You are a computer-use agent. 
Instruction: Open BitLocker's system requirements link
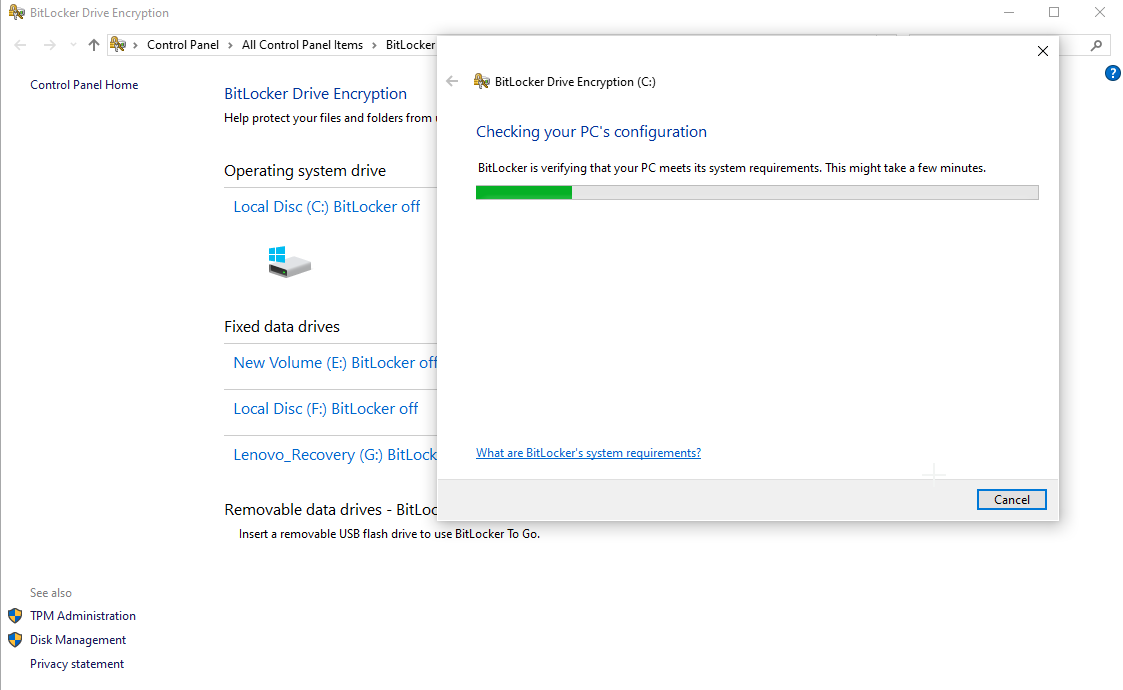click(588, 452)
